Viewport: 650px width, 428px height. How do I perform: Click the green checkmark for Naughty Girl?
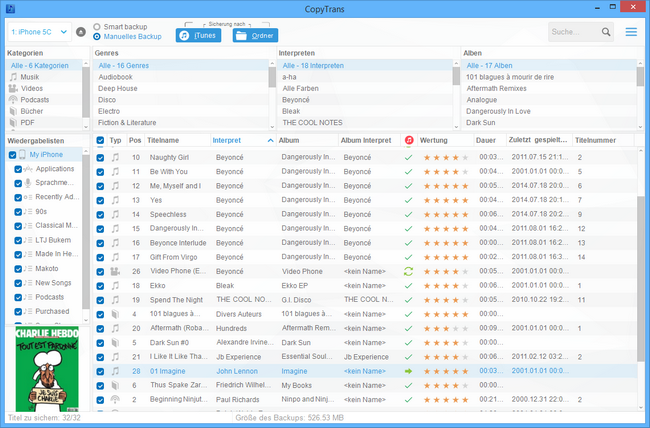pos(408,158)
